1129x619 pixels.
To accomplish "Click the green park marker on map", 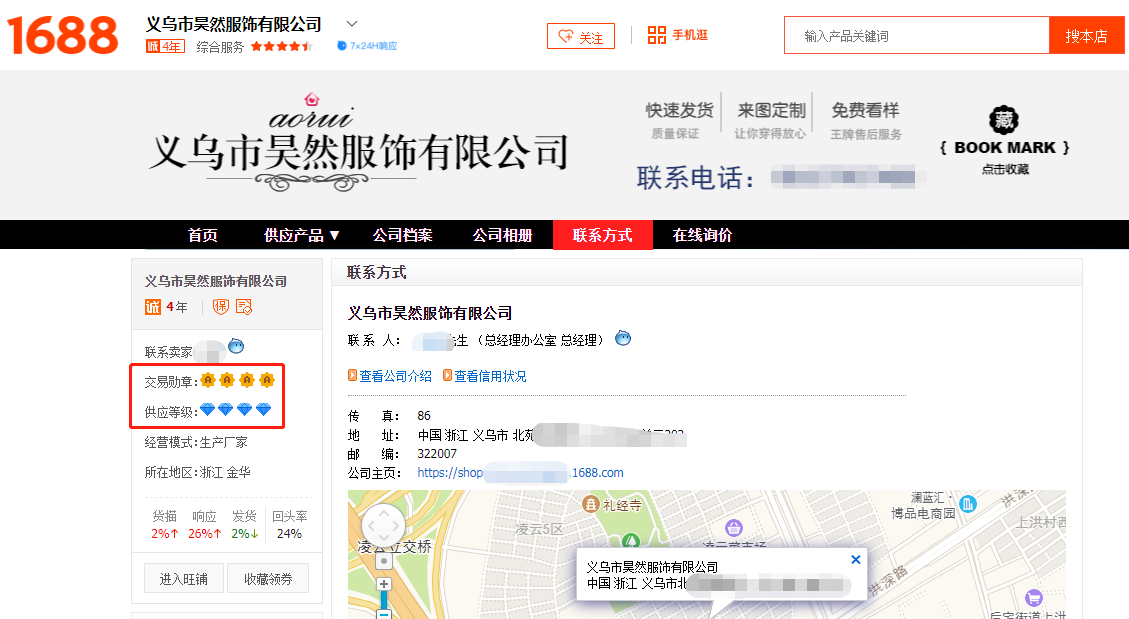I will click(x=631, y=540).
